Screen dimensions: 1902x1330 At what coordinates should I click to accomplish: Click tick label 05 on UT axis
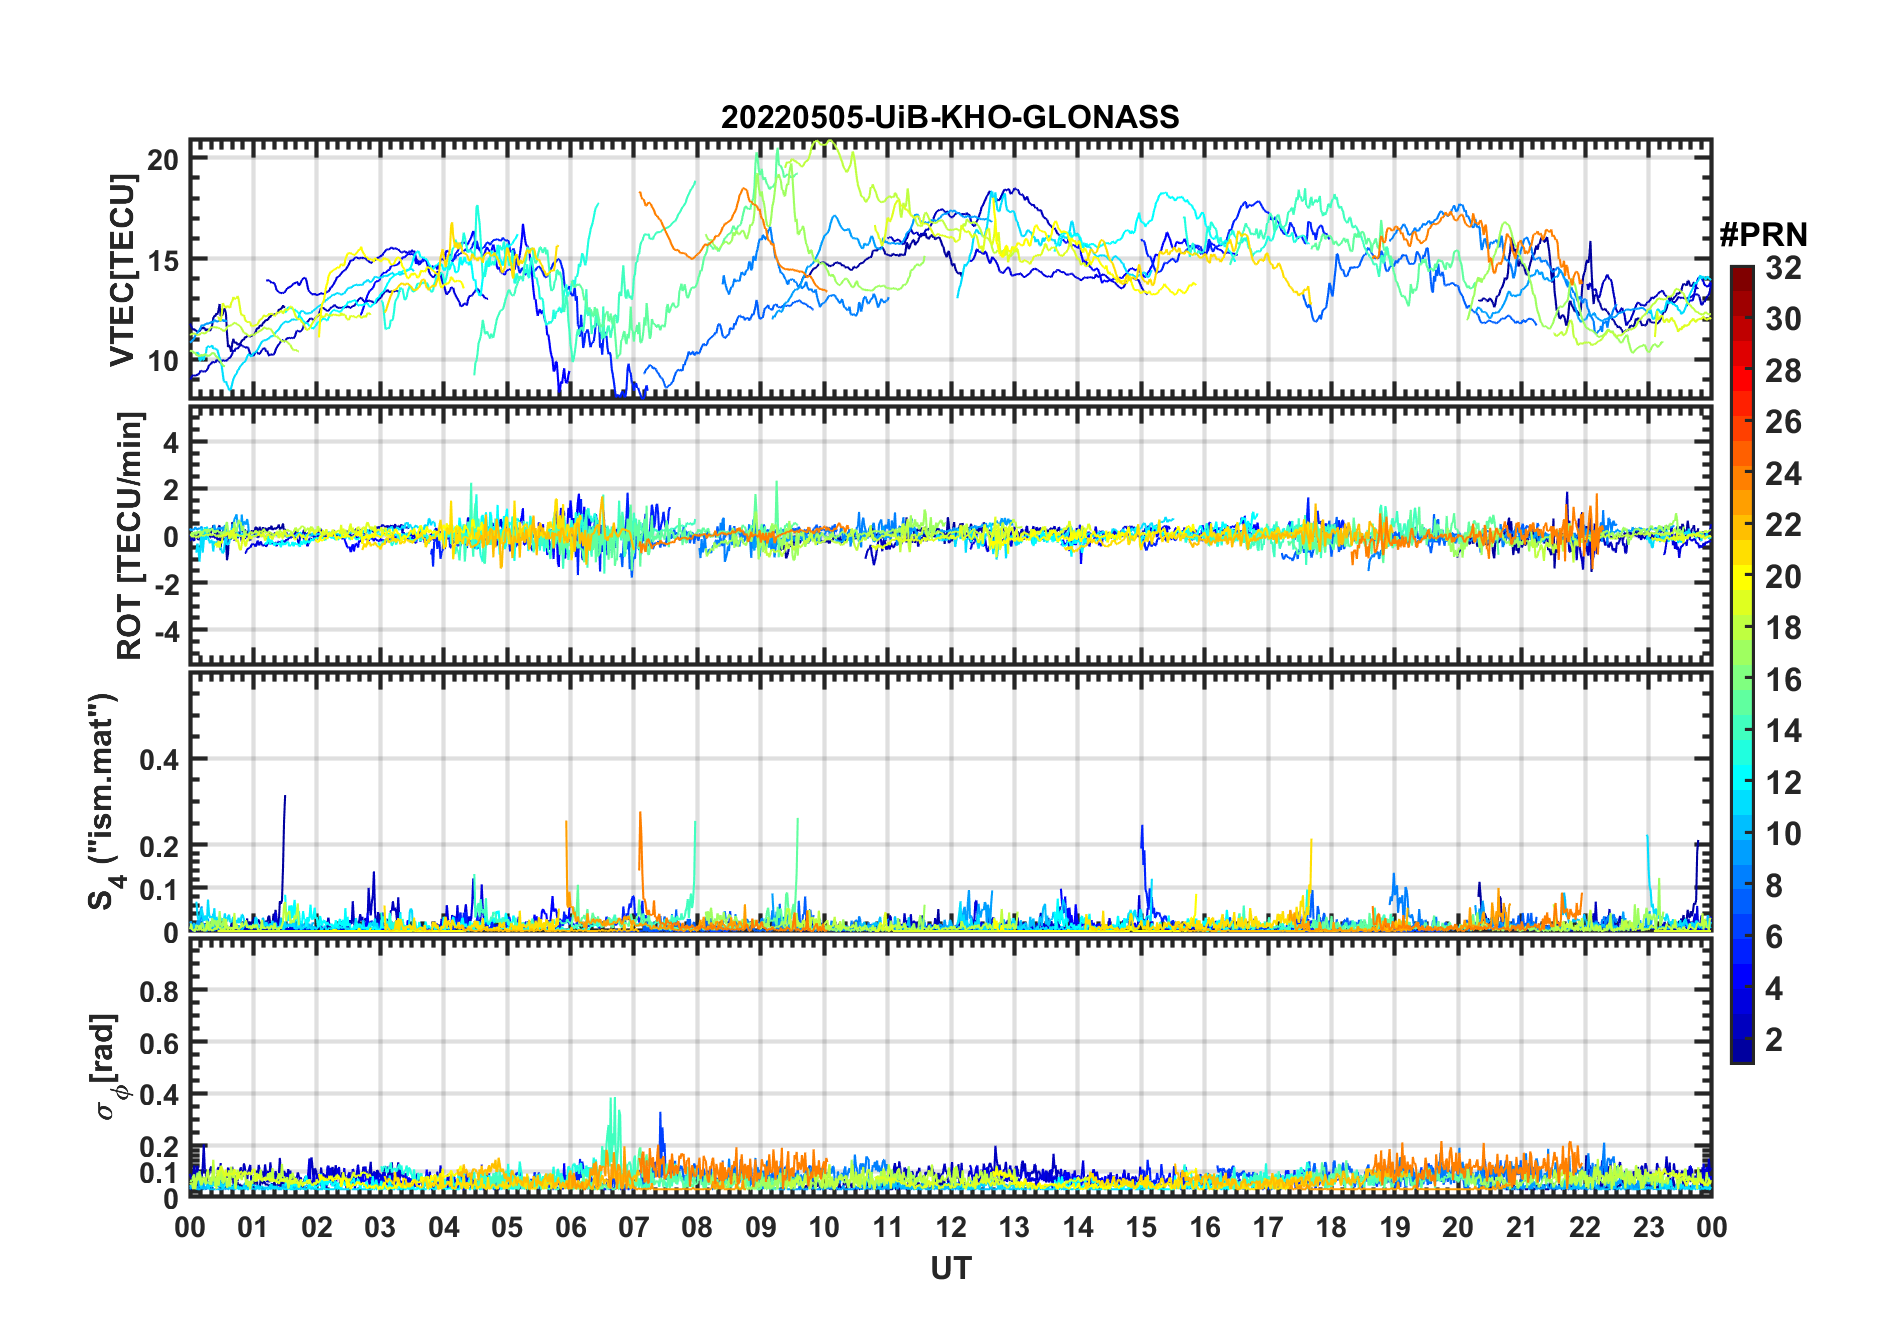coord(507,1227)
